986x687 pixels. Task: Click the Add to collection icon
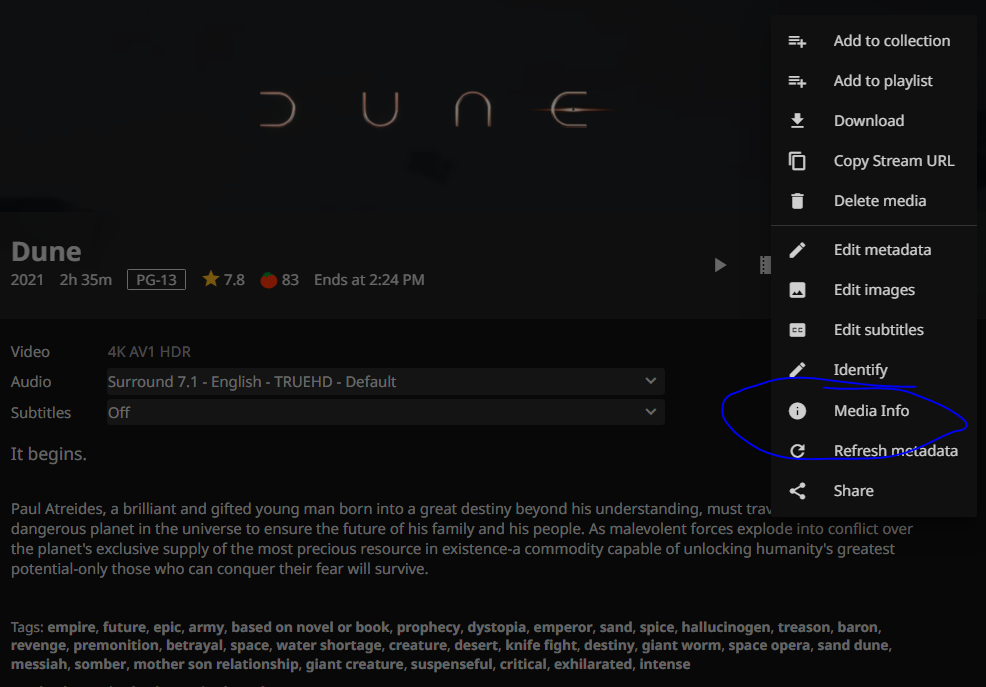pyautogui.click(x=797, y=41)
